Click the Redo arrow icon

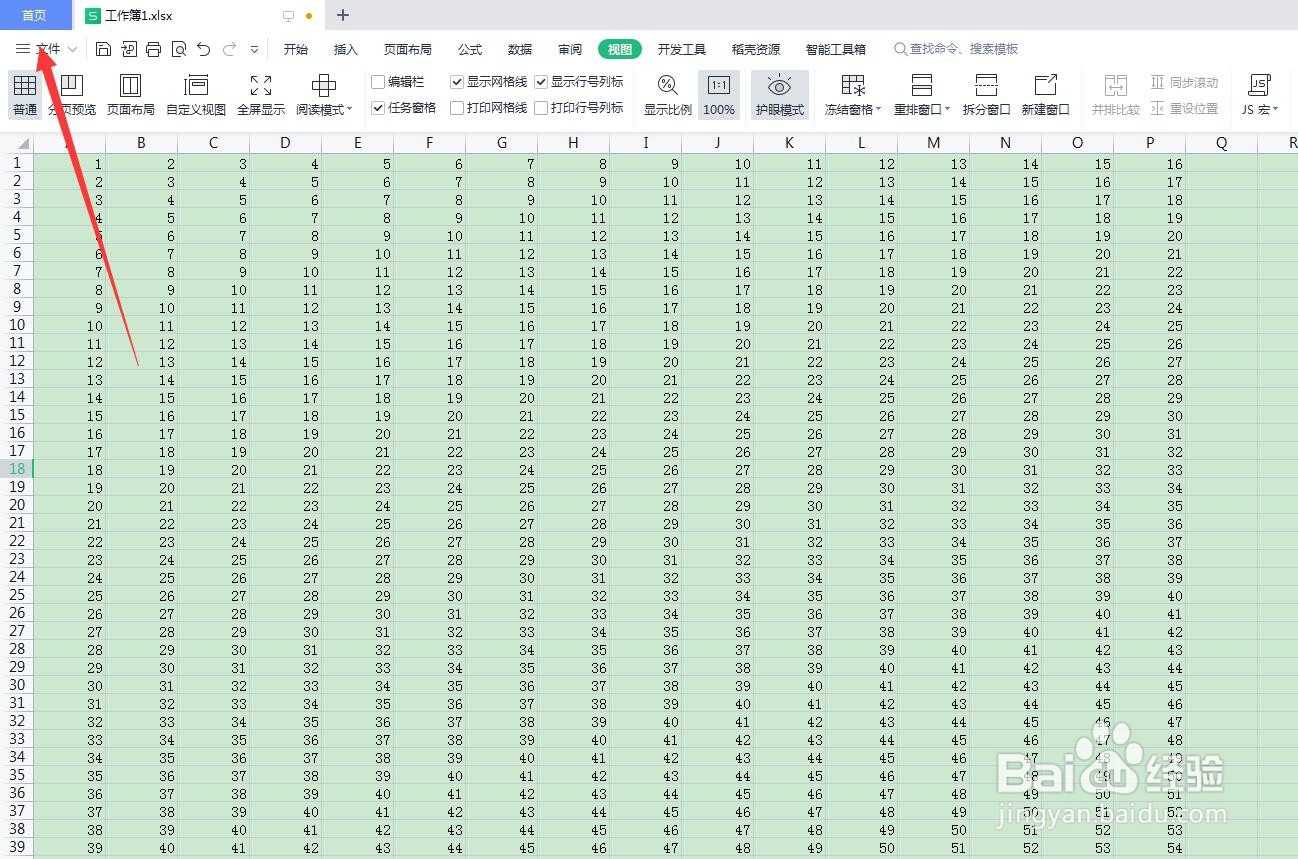coord(229,49)
